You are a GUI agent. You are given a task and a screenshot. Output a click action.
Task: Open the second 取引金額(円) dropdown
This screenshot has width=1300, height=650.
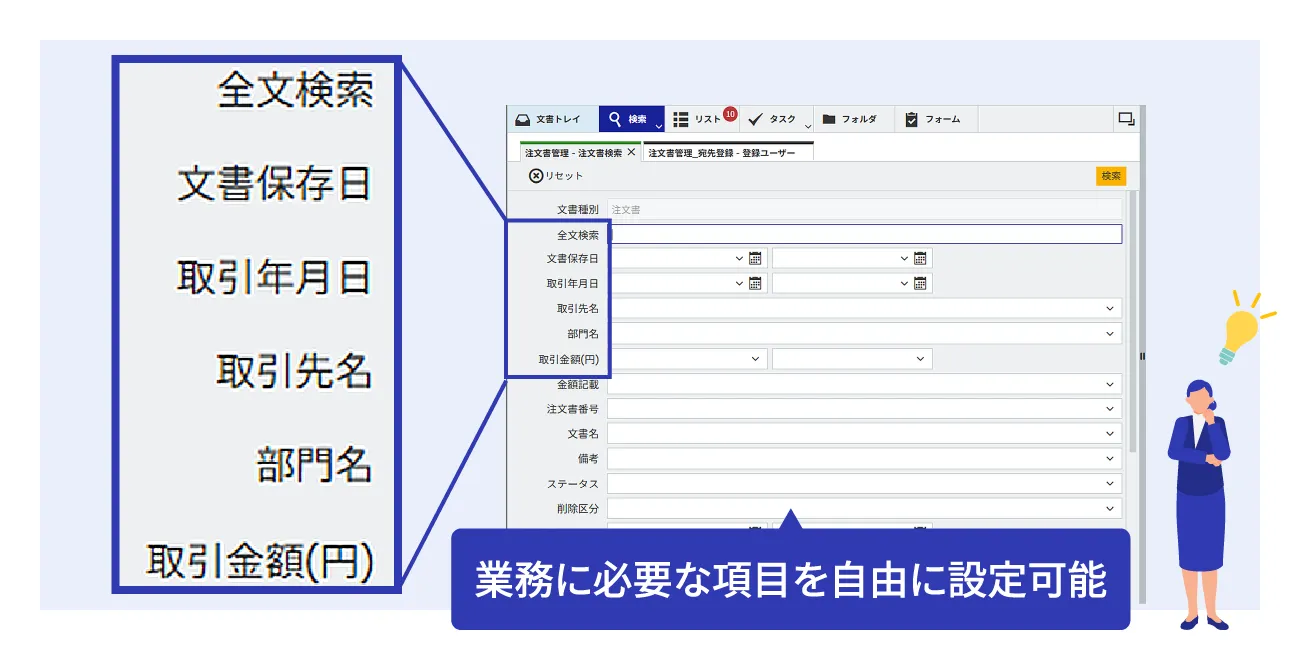920,358
